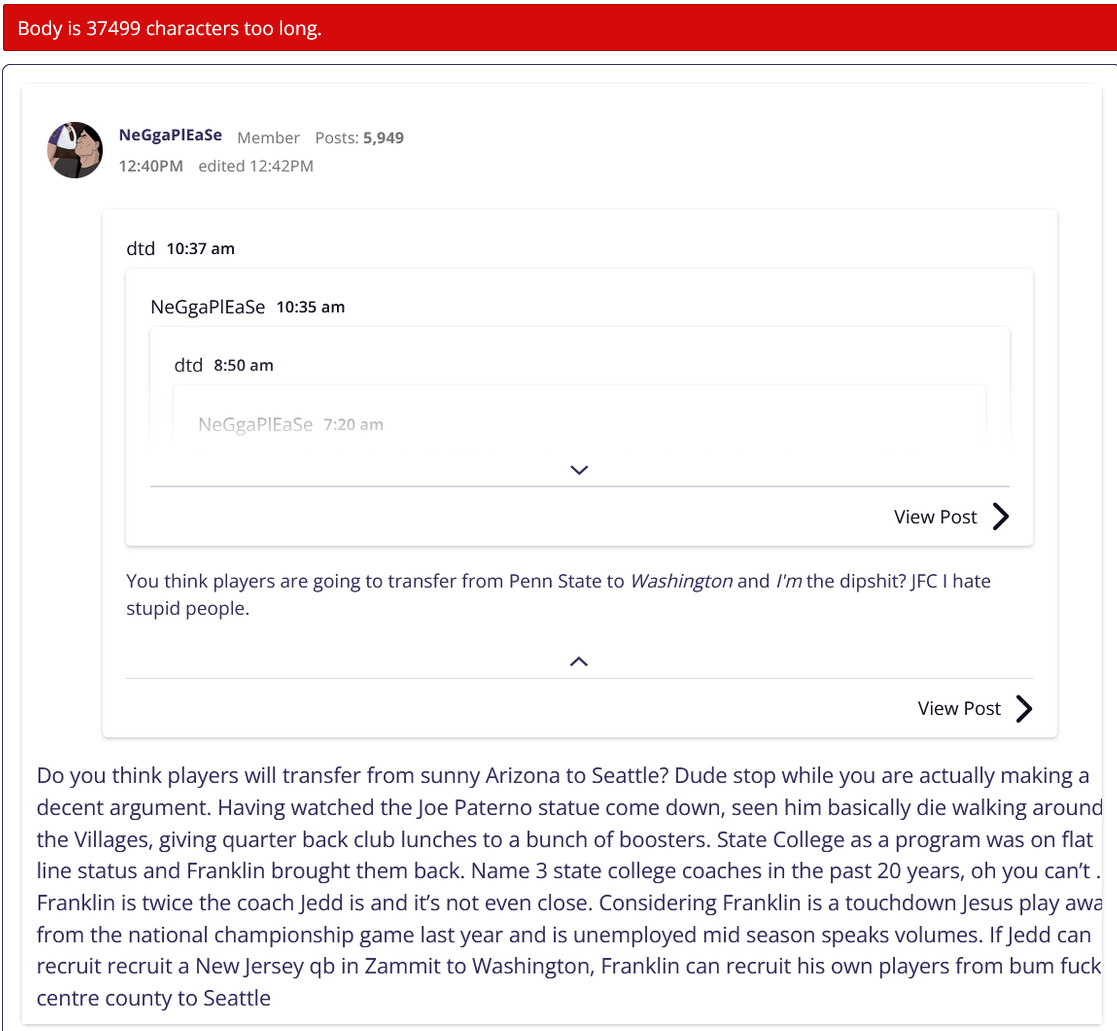Expand the nested quote with the down chevron
Viewport: 1117px width, 1031px height.
pos(578,470)
